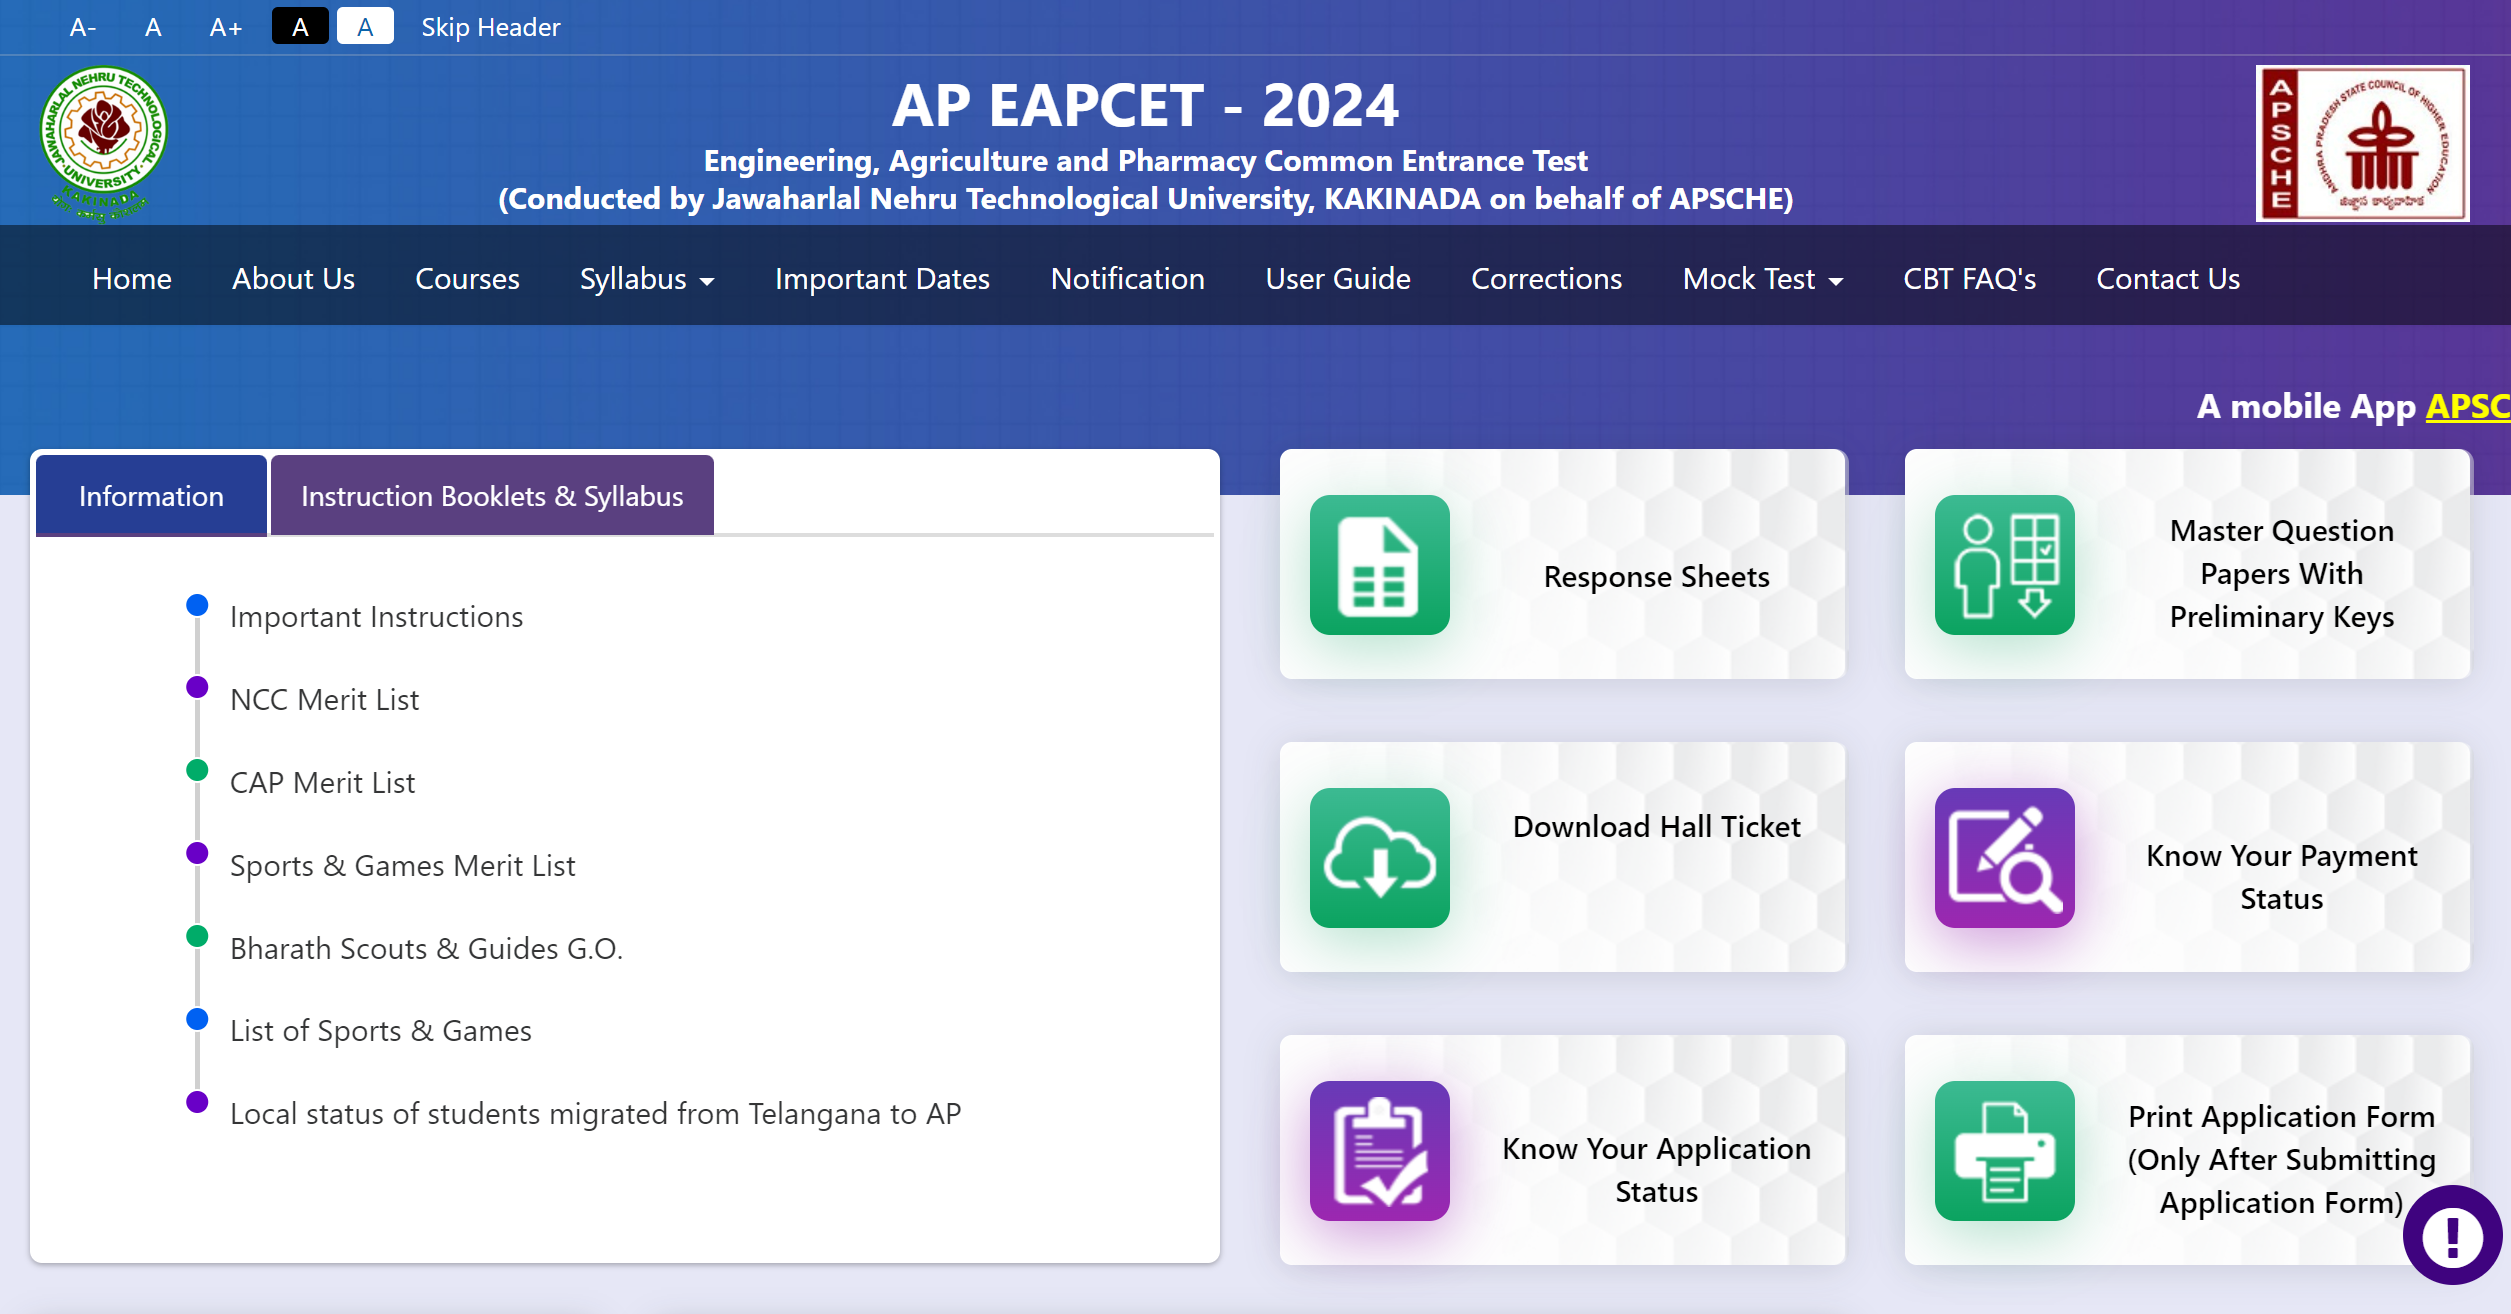Open the Contact Us page
The height and width of the screenshot is (1314, 2511).
pos(2168,279)
